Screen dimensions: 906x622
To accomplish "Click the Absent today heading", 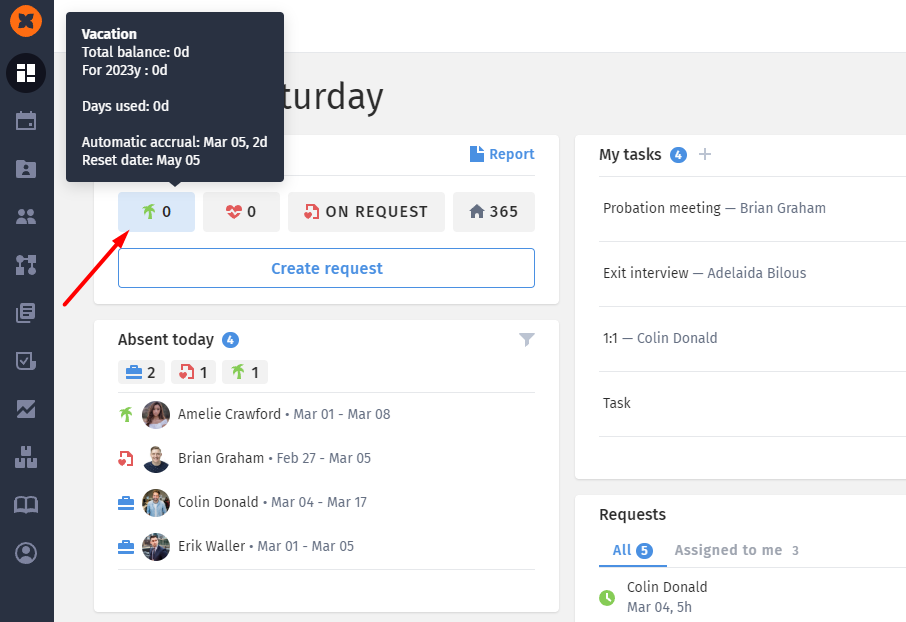I will click(166, 339).
